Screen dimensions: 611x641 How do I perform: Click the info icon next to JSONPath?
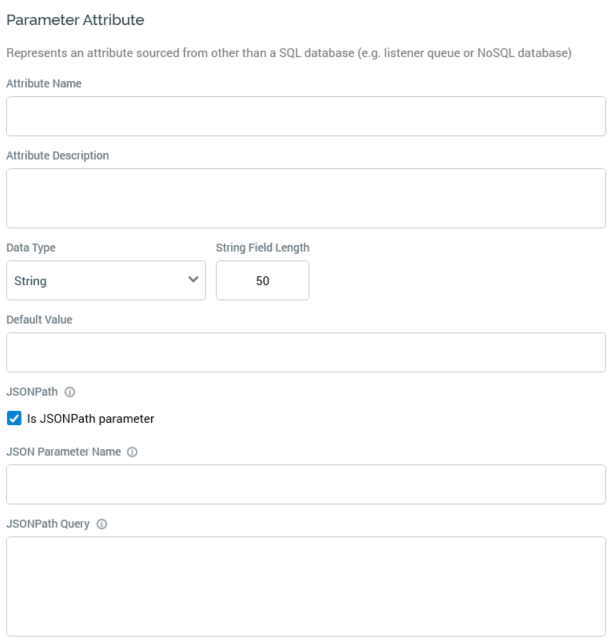[x=70, y=392]
